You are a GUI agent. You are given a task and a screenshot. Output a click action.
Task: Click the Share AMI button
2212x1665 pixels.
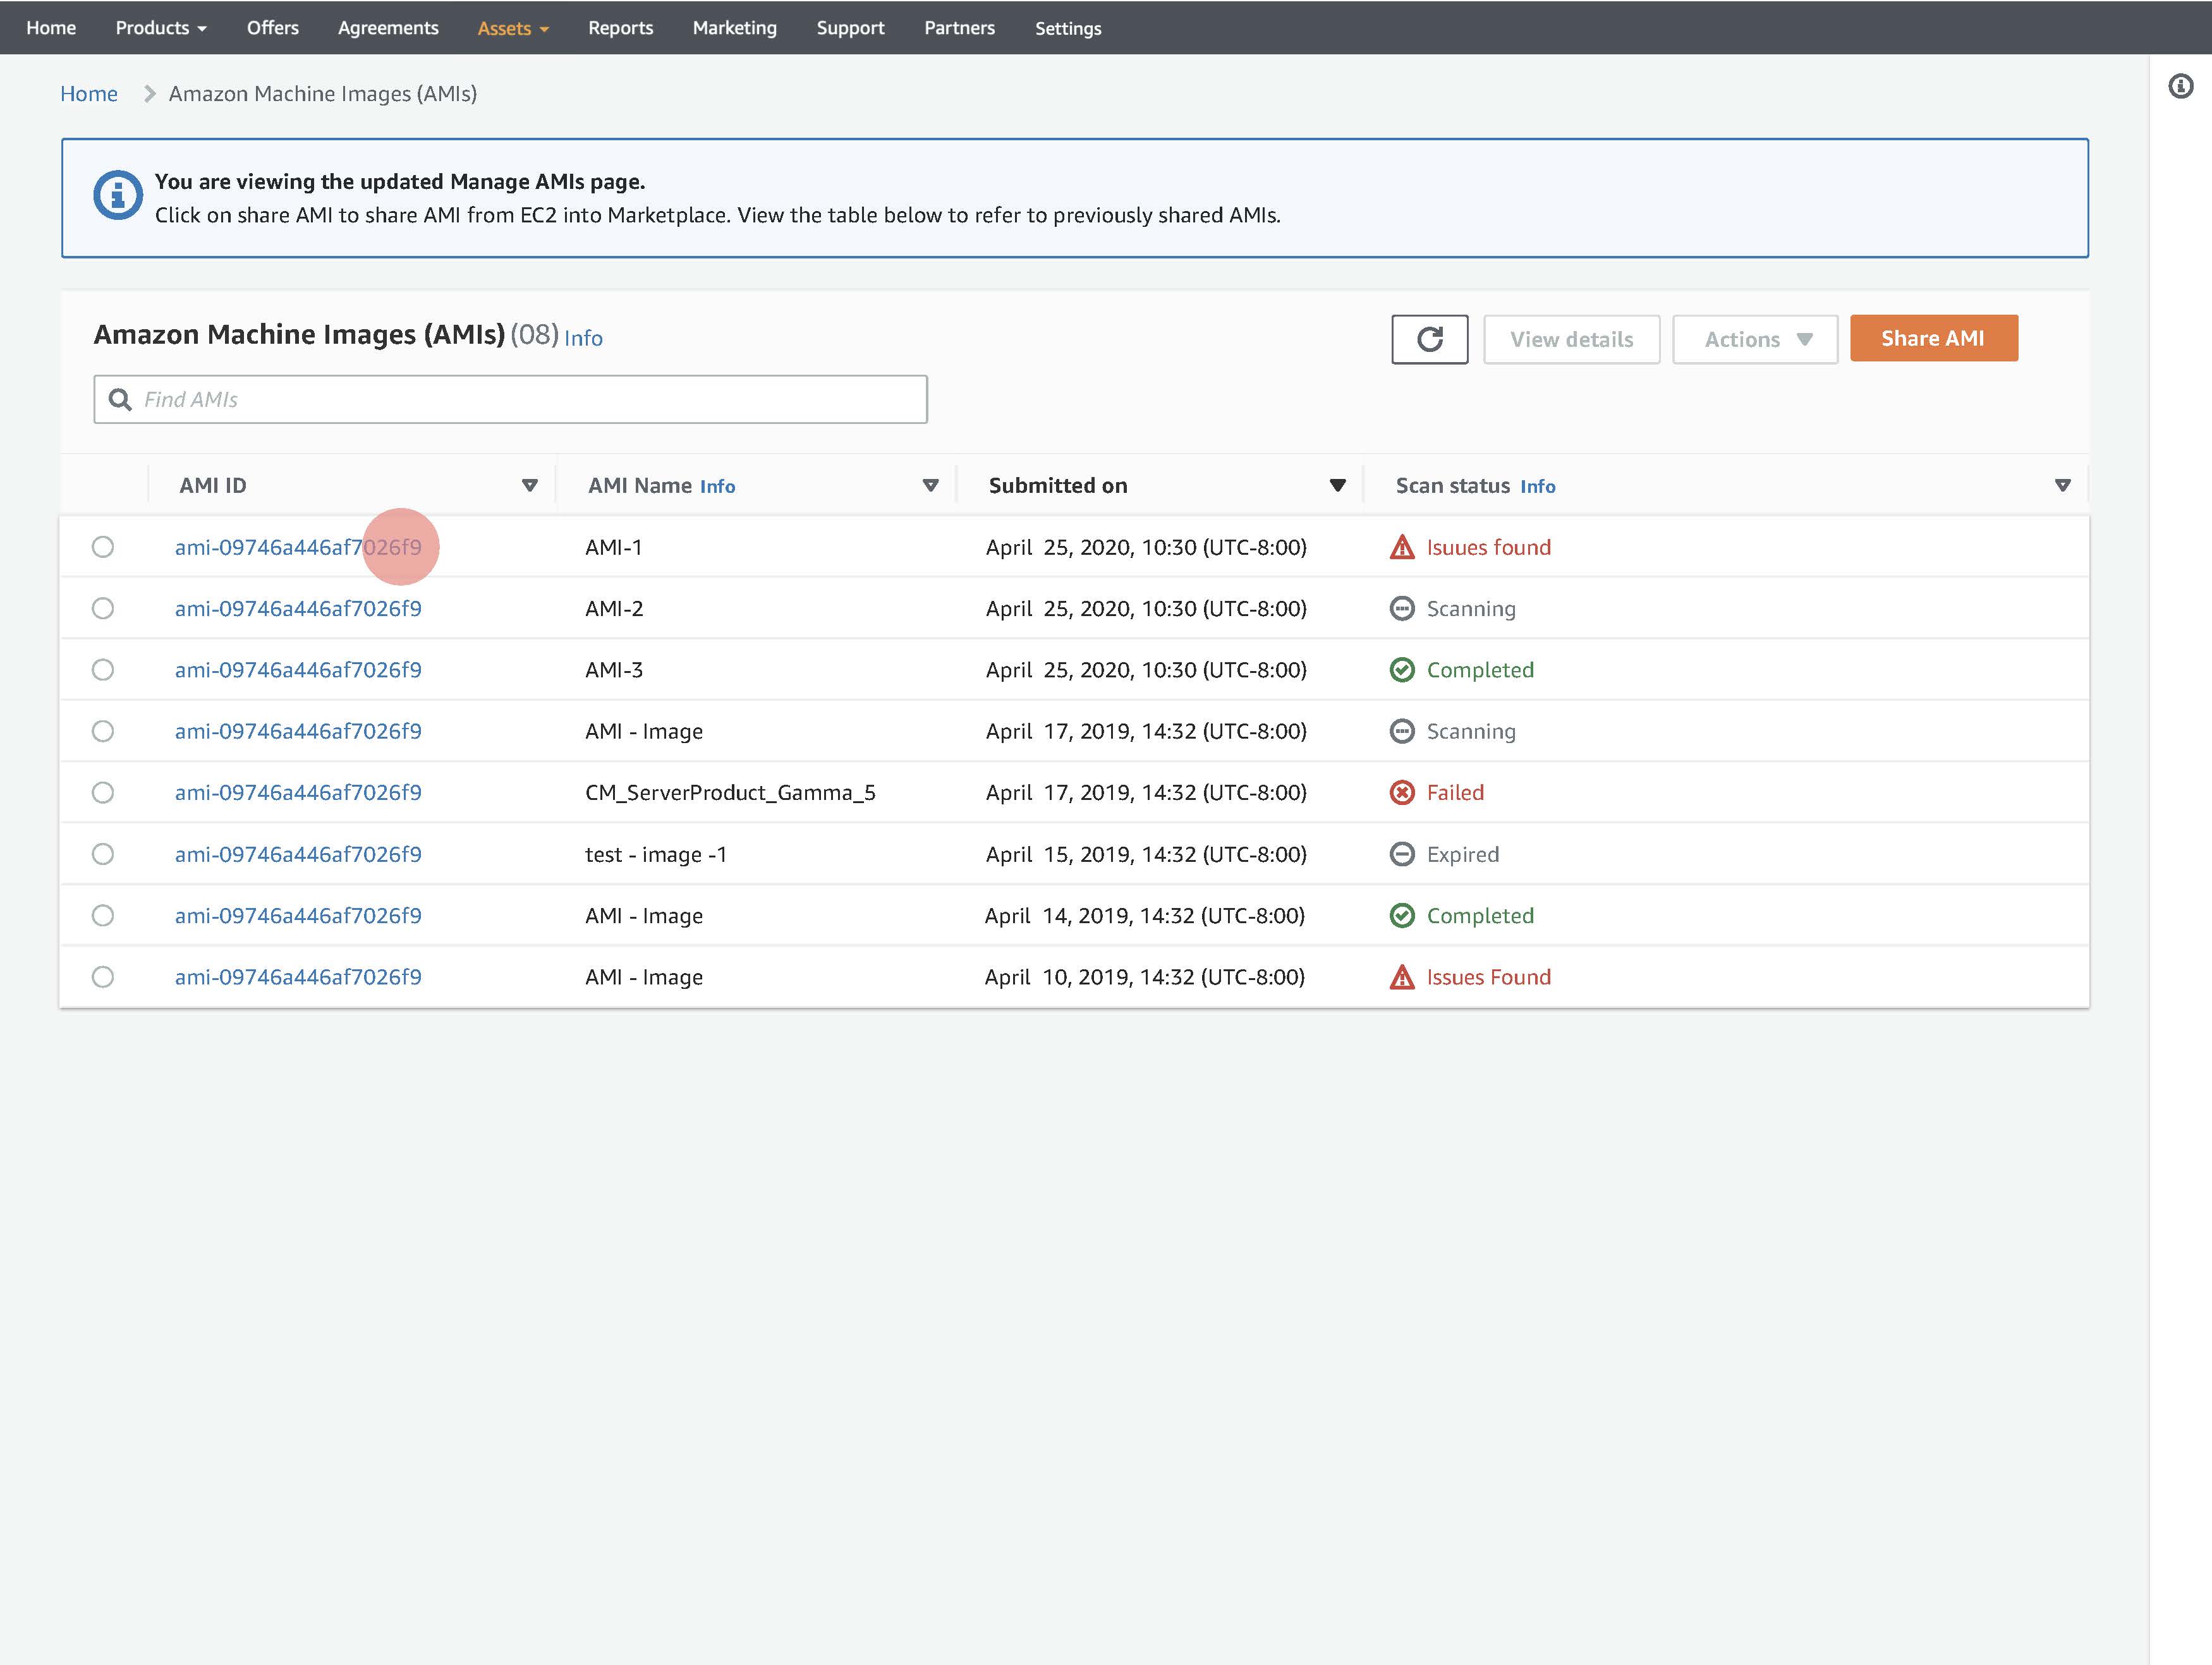click(x=1933, y=338)
